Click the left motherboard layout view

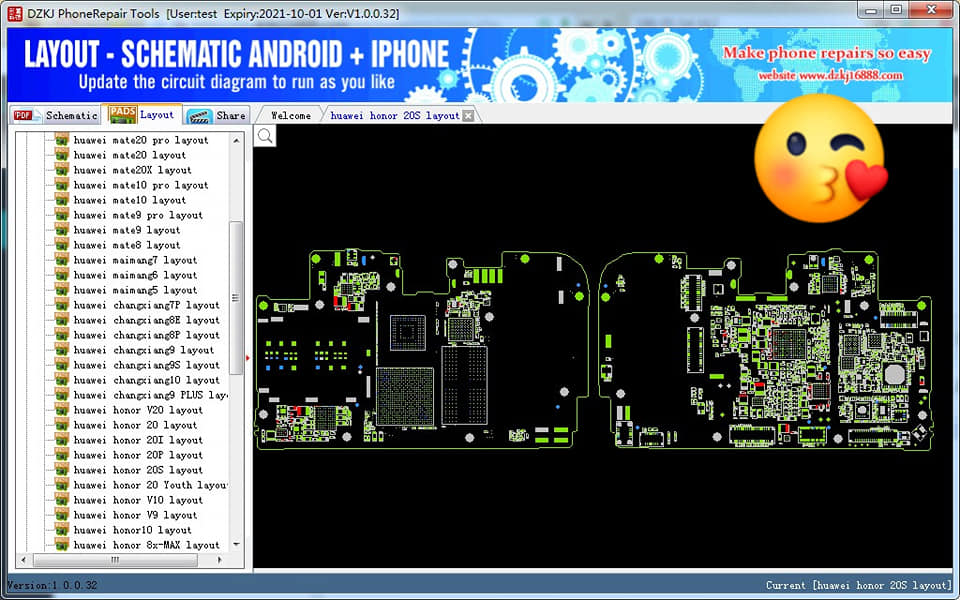[422, 349]
